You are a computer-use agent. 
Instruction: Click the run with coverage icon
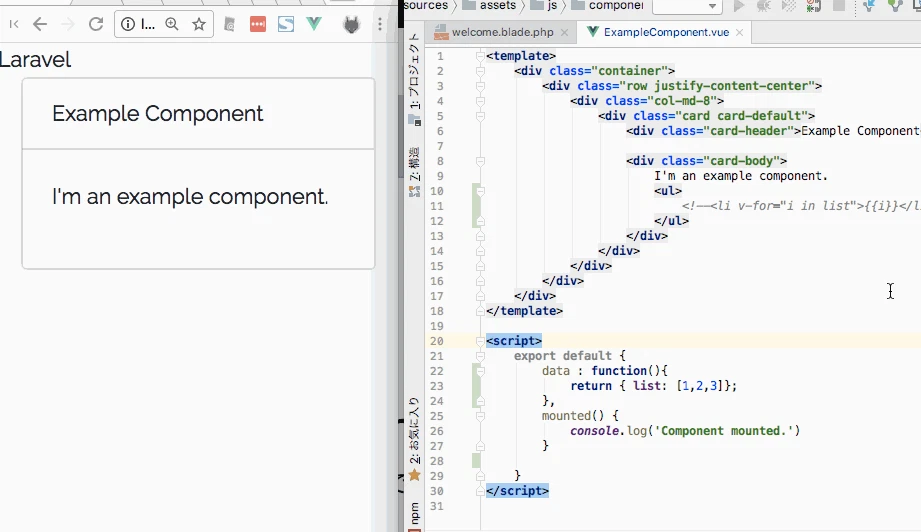[x=789, y=6]
